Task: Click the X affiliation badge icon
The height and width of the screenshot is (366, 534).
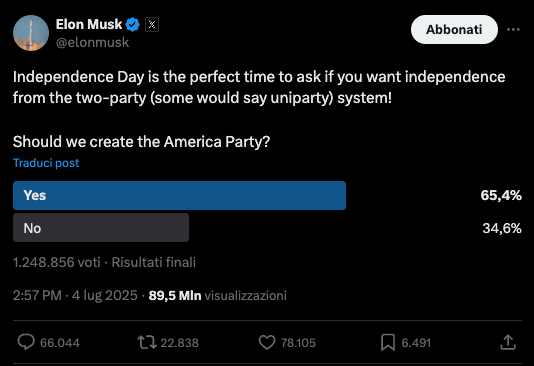Action: [x=152, y=25]
